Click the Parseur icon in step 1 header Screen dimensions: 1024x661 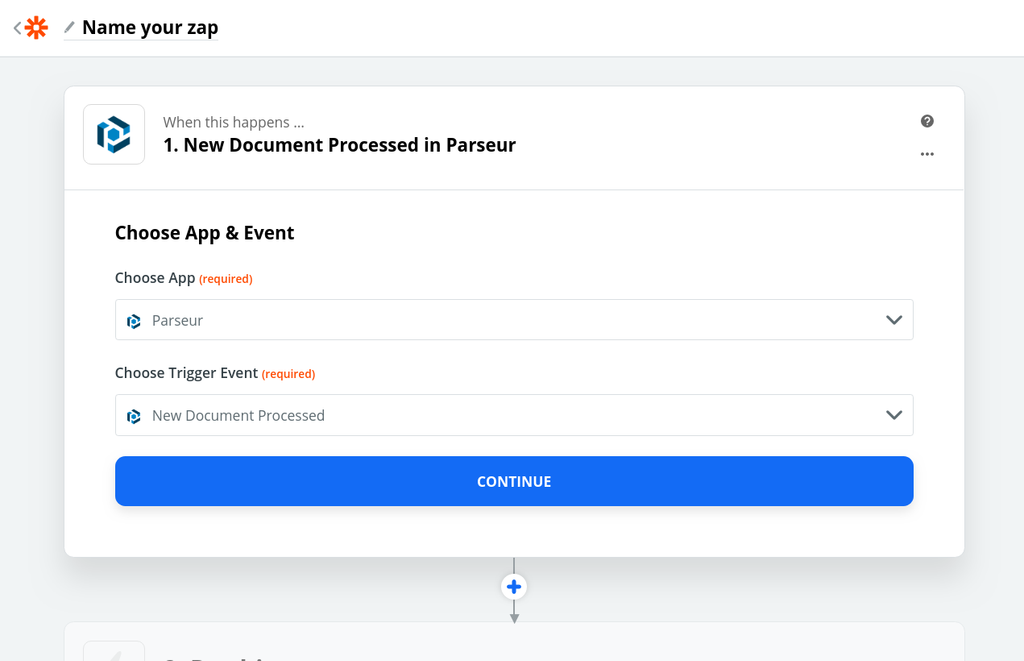pyautogui.click(x=113, y=134)
